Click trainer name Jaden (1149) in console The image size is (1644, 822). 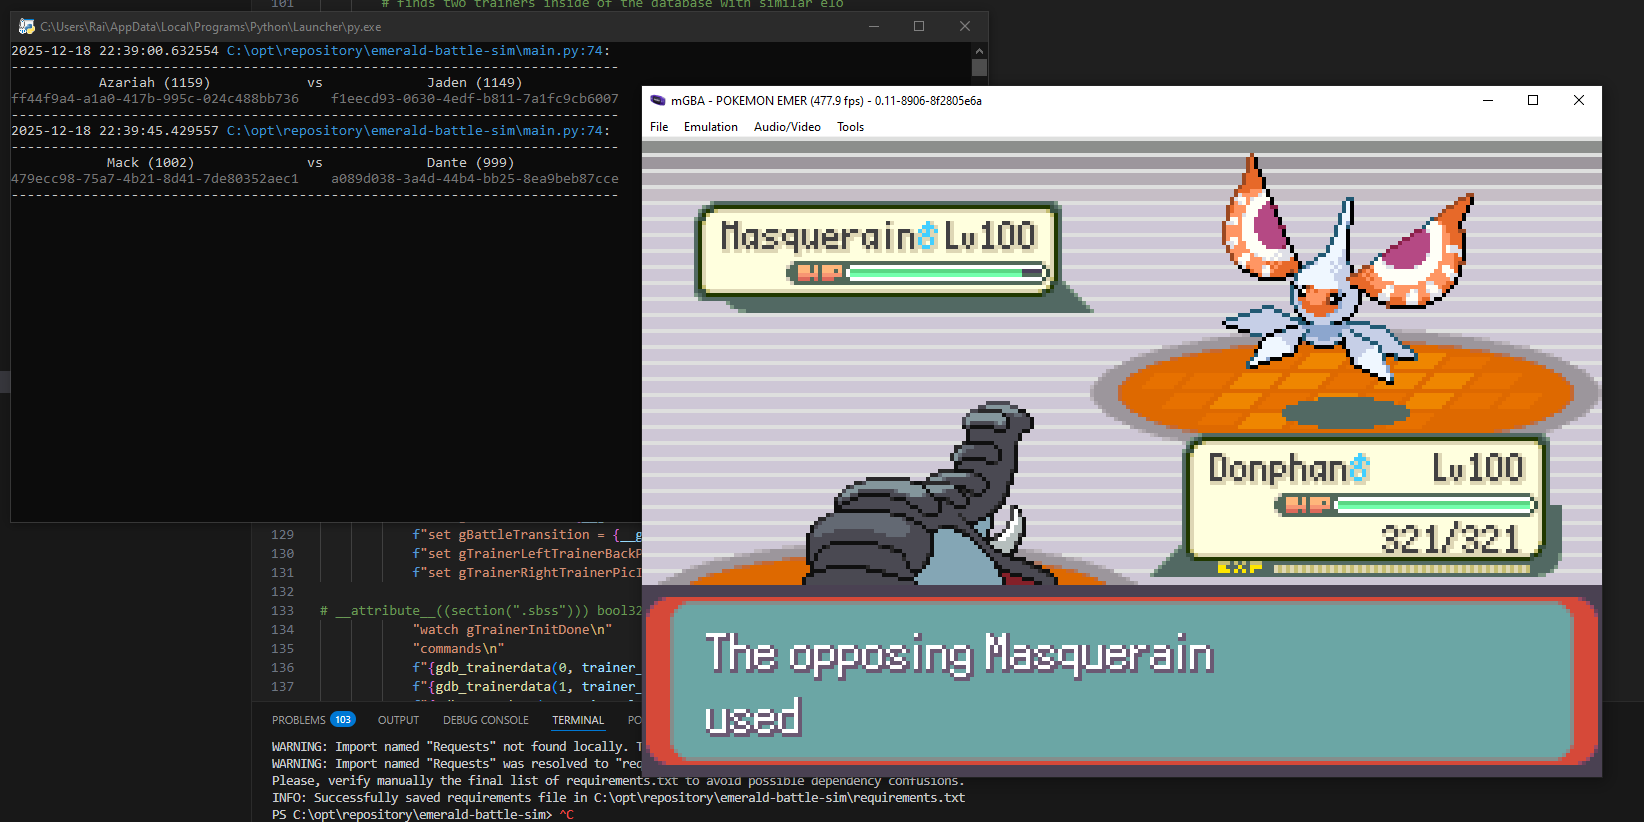click(474, 83)
